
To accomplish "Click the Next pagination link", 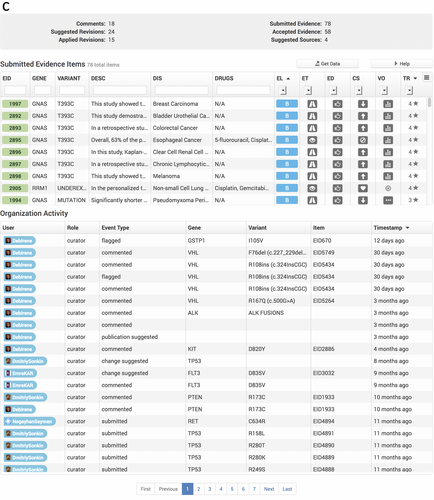I will point(269,489).
